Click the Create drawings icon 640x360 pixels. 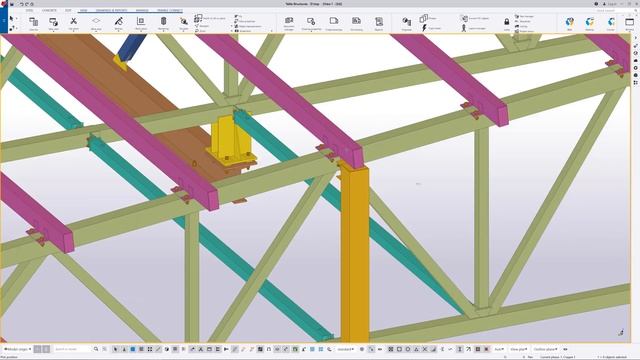point(334,23)
